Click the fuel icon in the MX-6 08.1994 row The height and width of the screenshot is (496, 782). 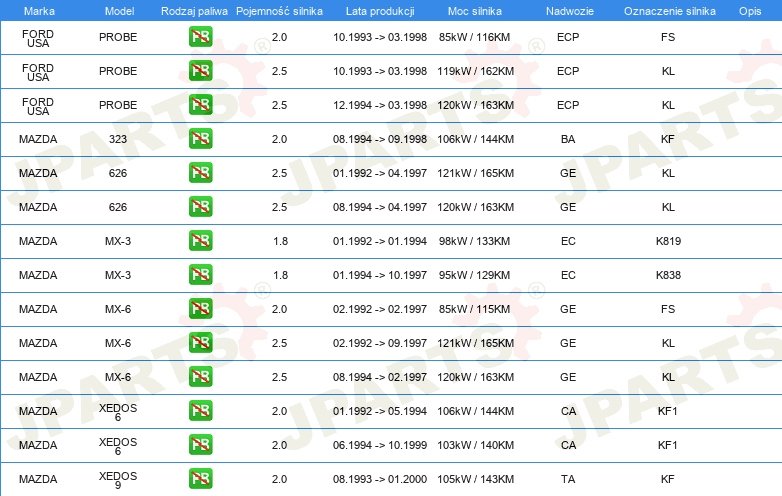(x=200, y=377)
